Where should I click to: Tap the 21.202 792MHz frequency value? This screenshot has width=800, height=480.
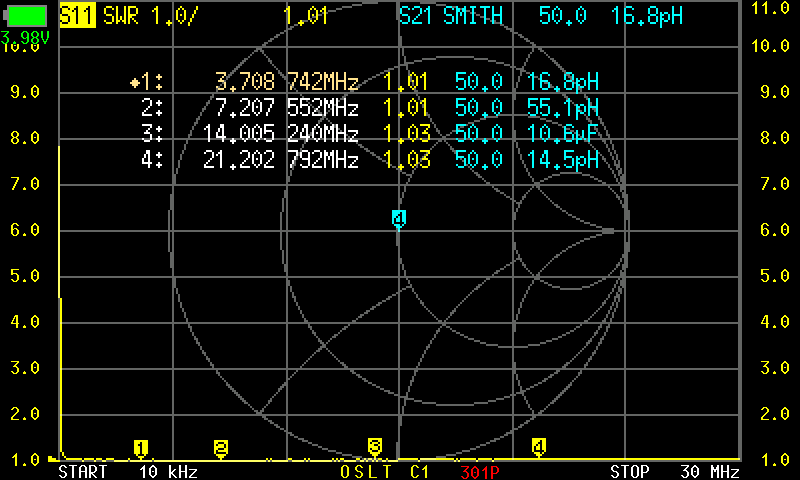(281, 160)
